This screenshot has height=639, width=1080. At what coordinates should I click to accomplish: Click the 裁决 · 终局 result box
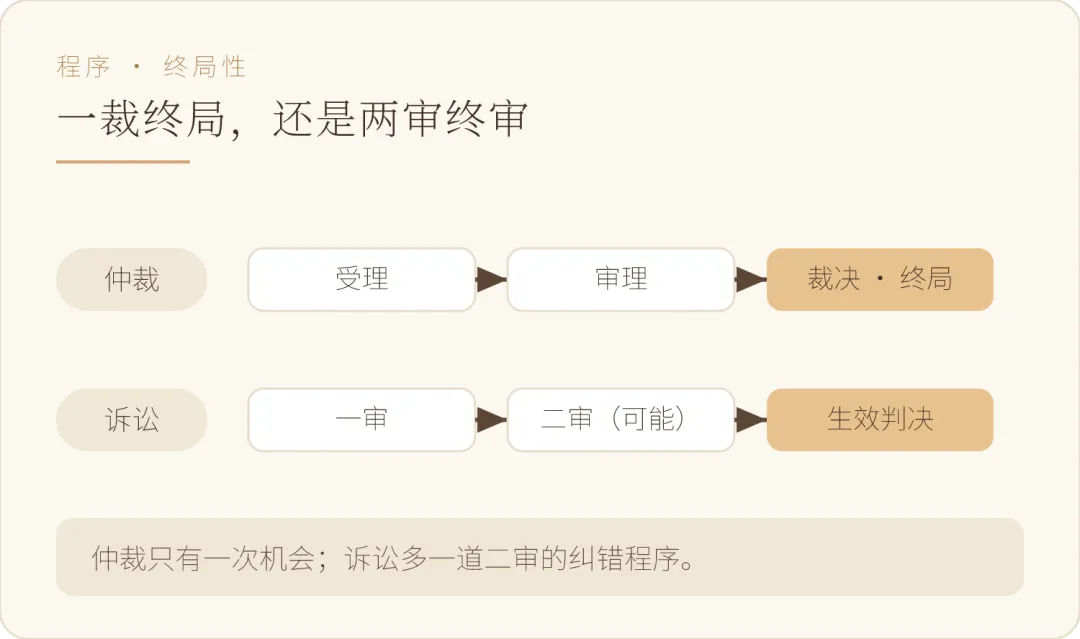[x=880, y=280]
